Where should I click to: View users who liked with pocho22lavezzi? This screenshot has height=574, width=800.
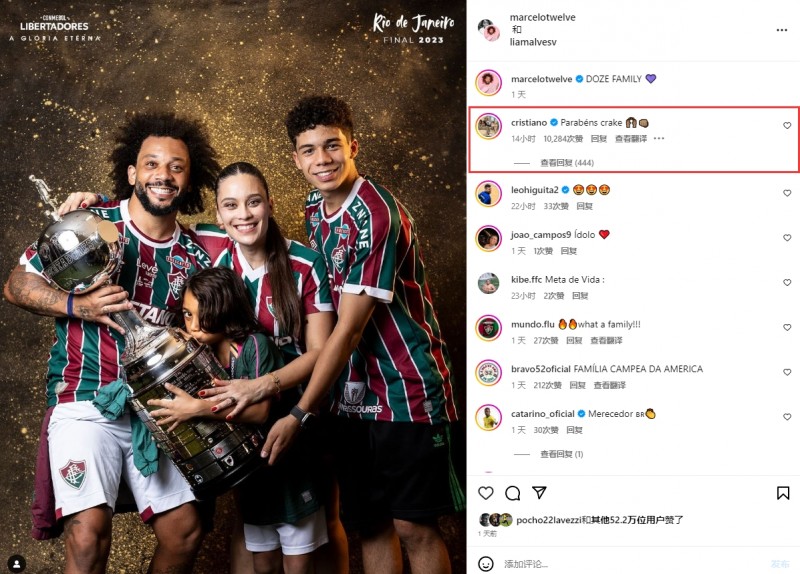599,520
